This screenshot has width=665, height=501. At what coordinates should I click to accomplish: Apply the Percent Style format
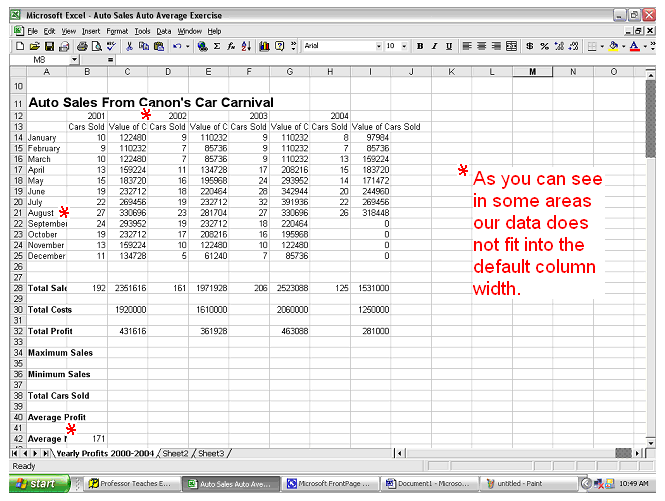tap(544, 46)
